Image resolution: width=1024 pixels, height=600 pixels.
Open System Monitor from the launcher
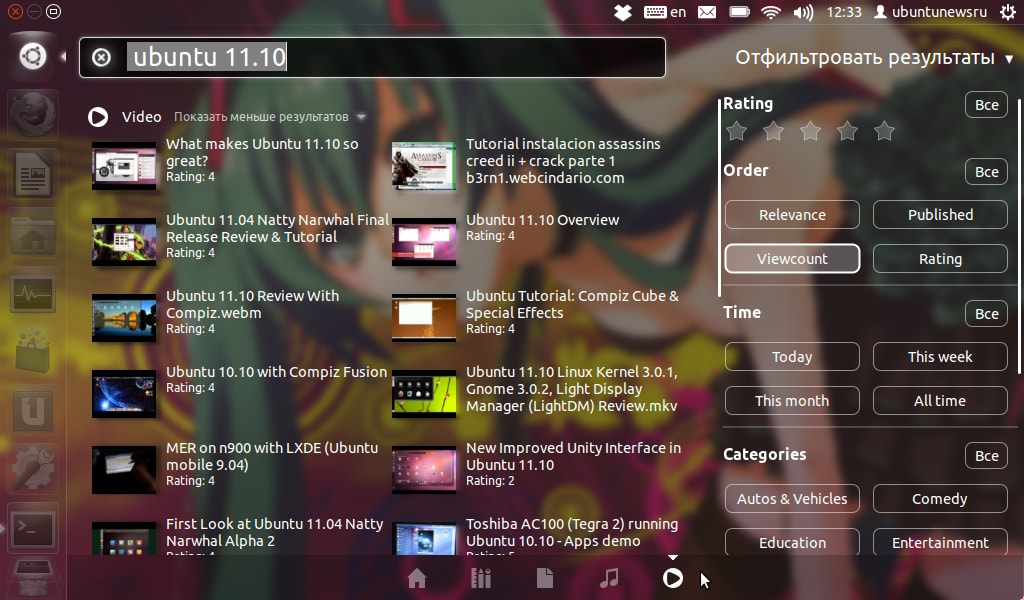tap(33, 292)
